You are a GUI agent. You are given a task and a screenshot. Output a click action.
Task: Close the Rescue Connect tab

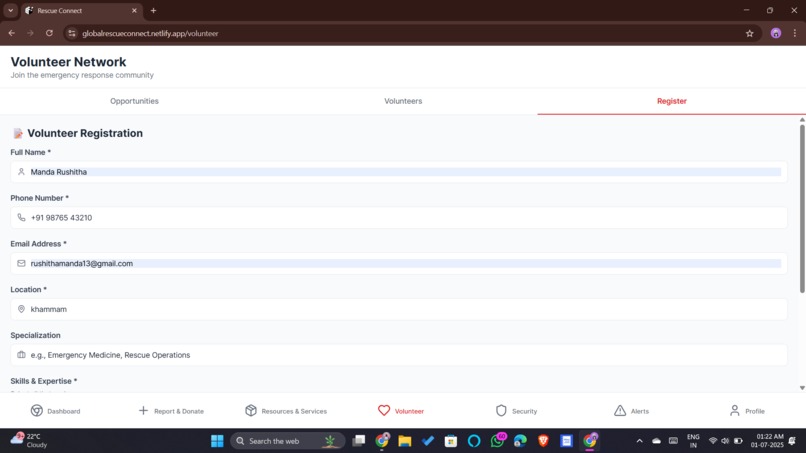[x=134, y=10]
